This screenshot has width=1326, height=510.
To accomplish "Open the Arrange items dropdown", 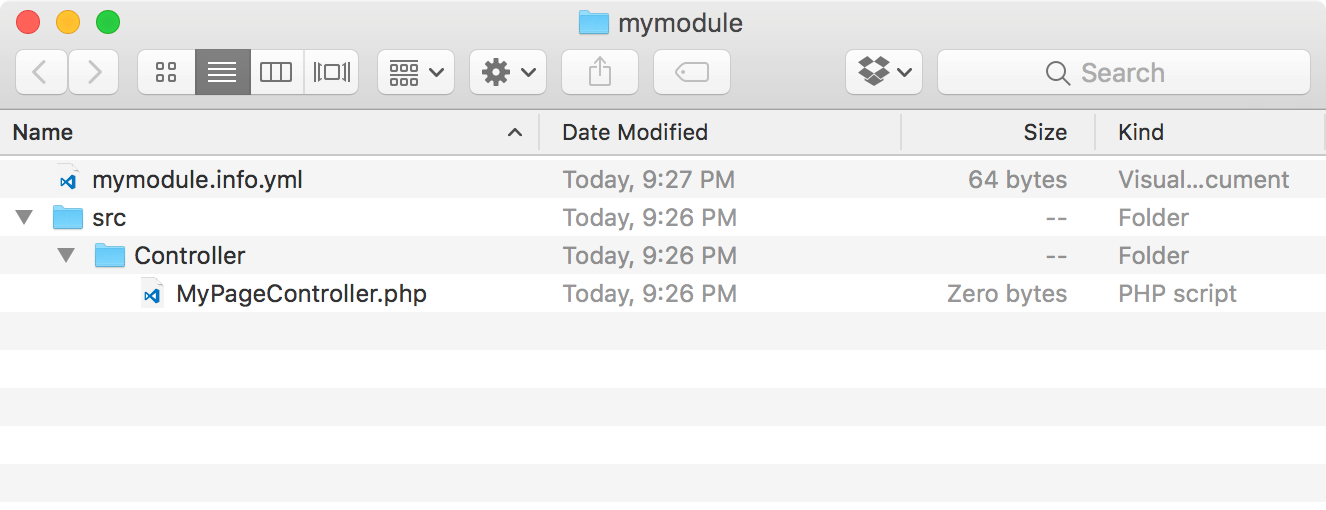I will click(416, 72).
